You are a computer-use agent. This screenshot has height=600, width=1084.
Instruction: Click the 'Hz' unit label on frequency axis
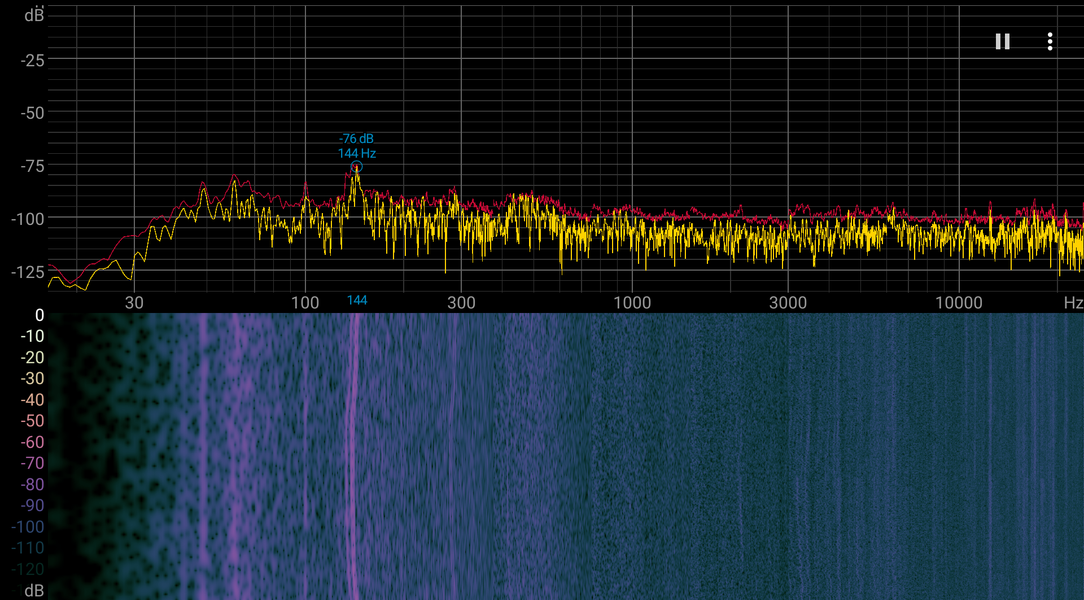1073,303
